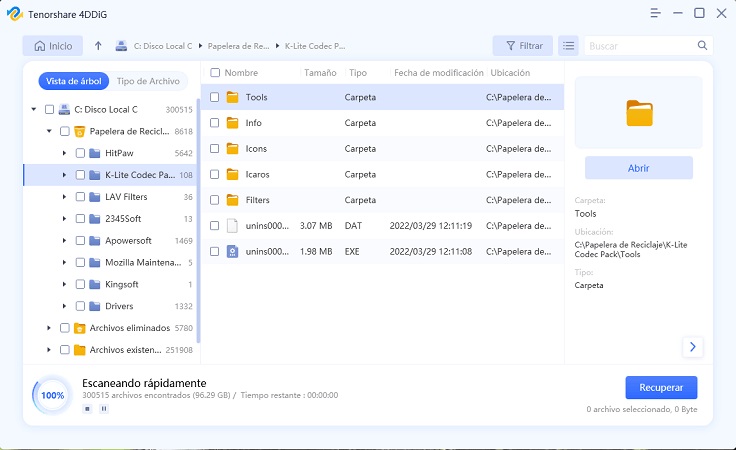Stop the scan with the stop icon
Viewport: 736px width, 450px height.
pyautogui.click(x=87, y=408)
